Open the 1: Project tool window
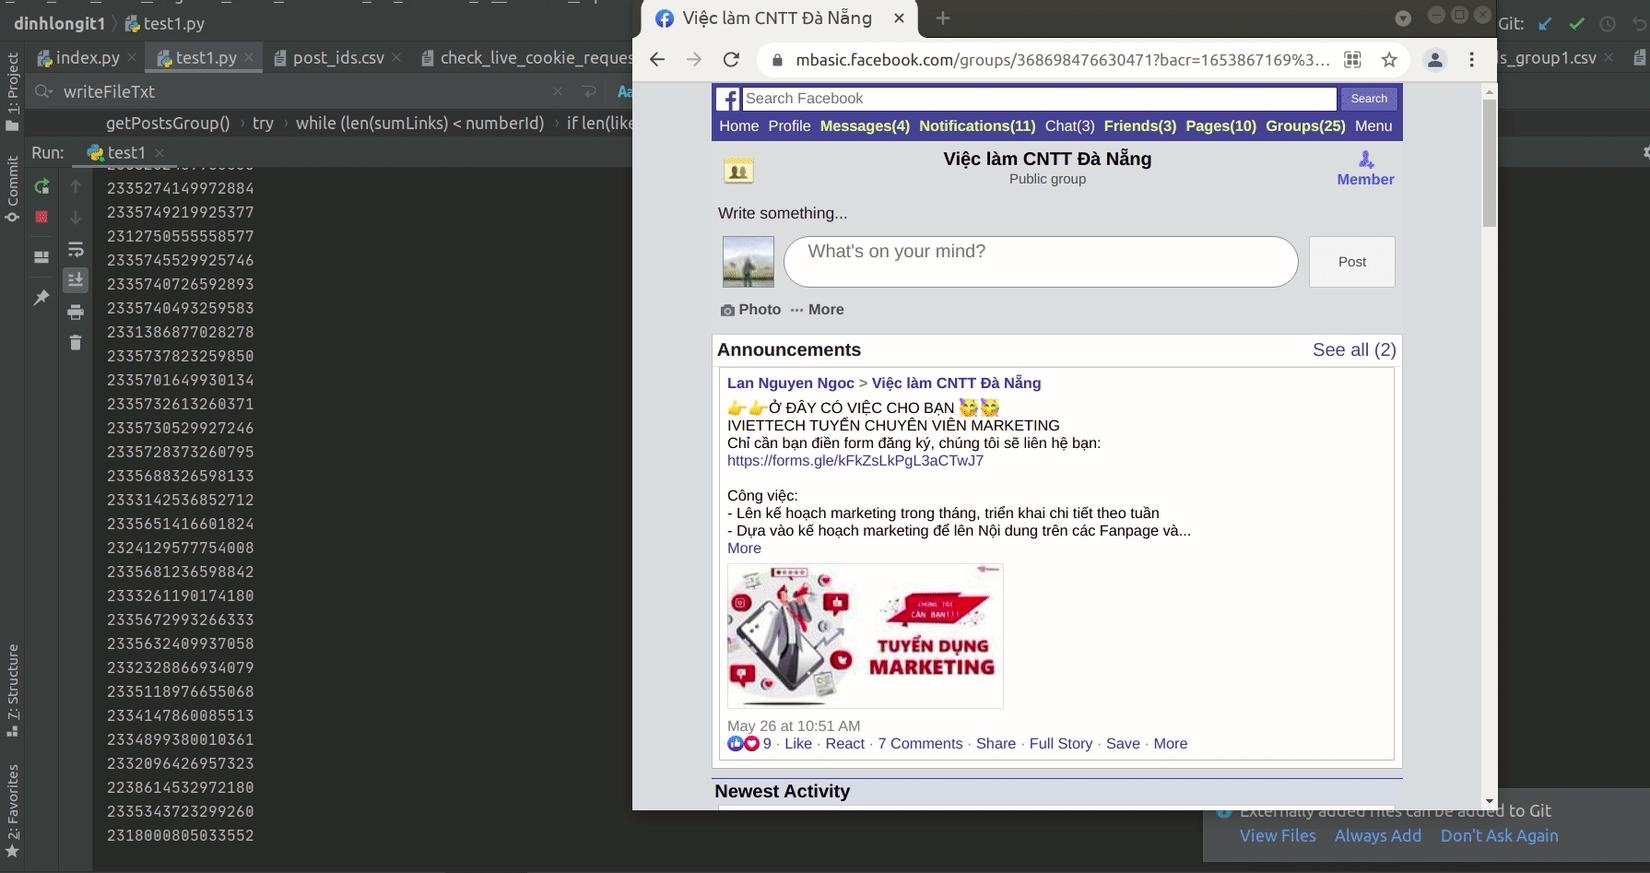The width and height of the screenshot is (1650, 873). tap(12, 92)
